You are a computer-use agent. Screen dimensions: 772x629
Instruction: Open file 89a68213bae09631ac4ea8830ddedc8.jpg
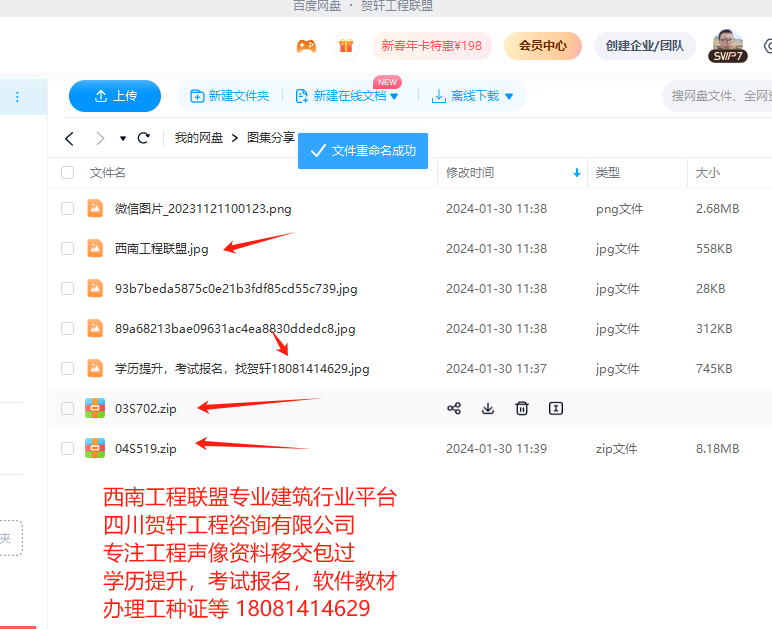[235, 329]
